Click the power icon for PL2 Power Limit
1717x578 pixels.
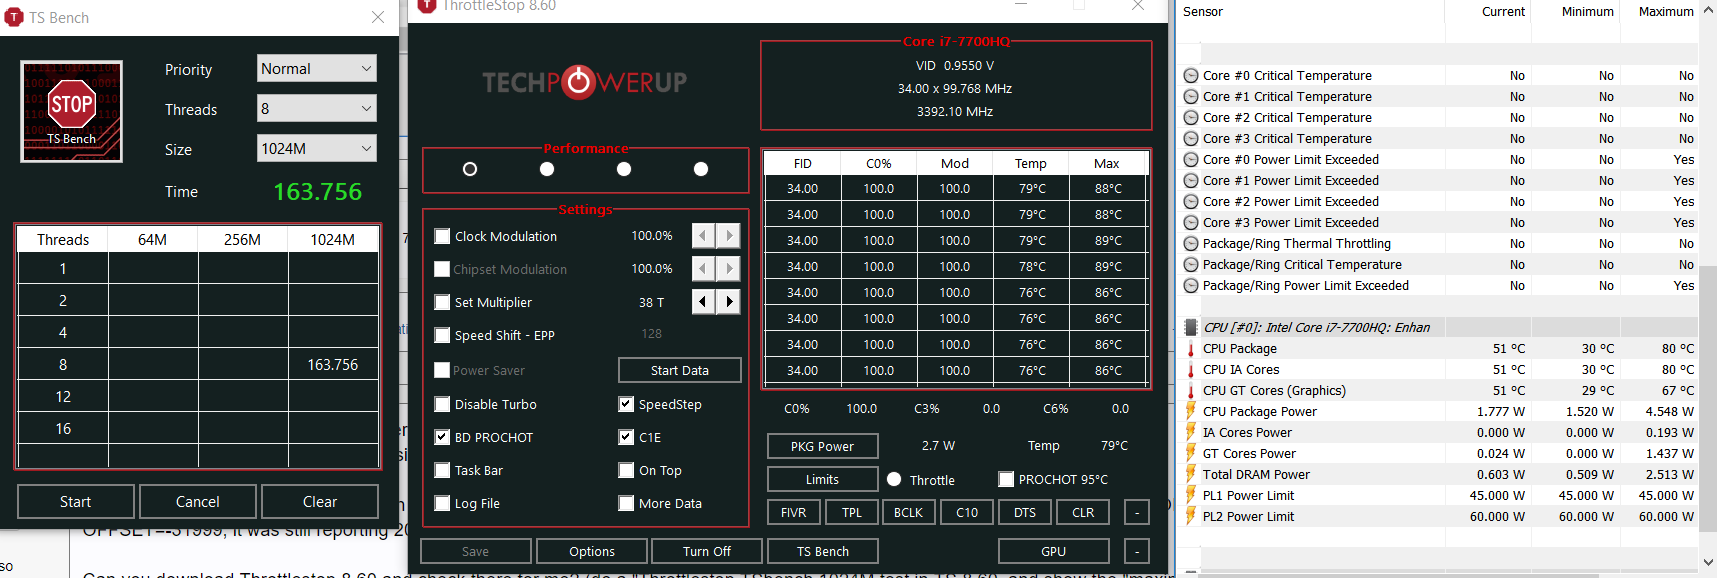[x=1190, y=516]
